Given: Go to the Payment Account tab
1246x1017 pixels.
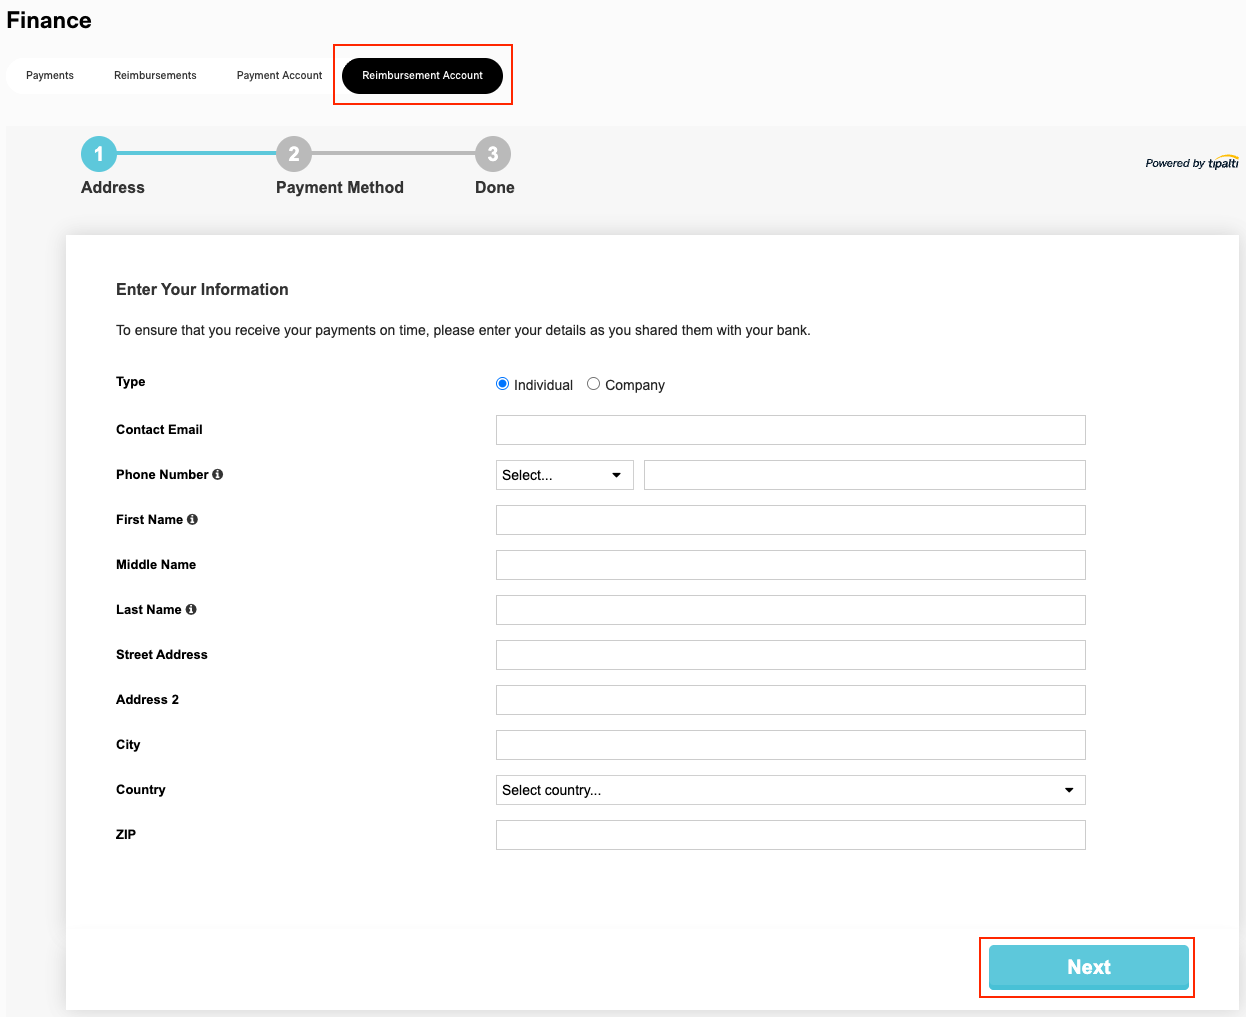Looking at the screenshot, I should pos(279,76).
